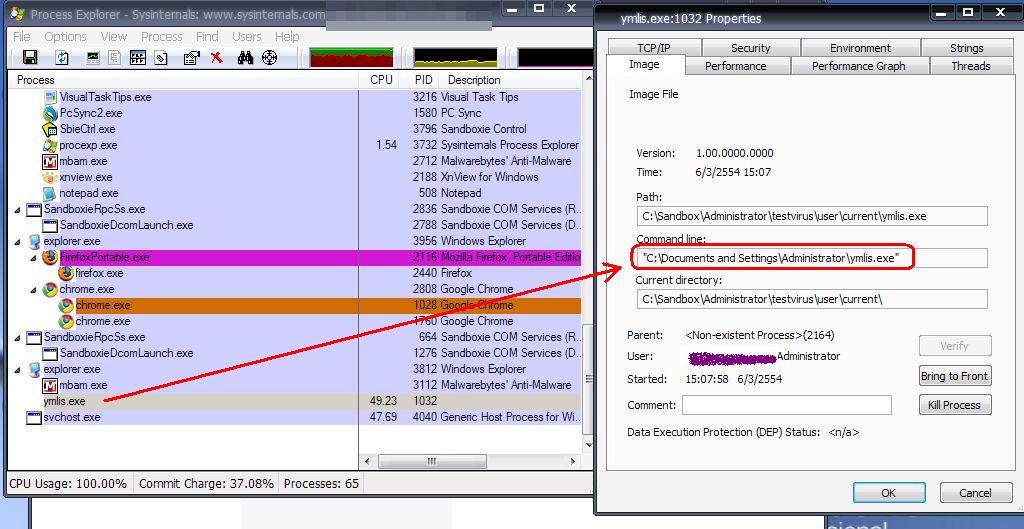
Task: Open the Help menu
Action: (287, 37)
